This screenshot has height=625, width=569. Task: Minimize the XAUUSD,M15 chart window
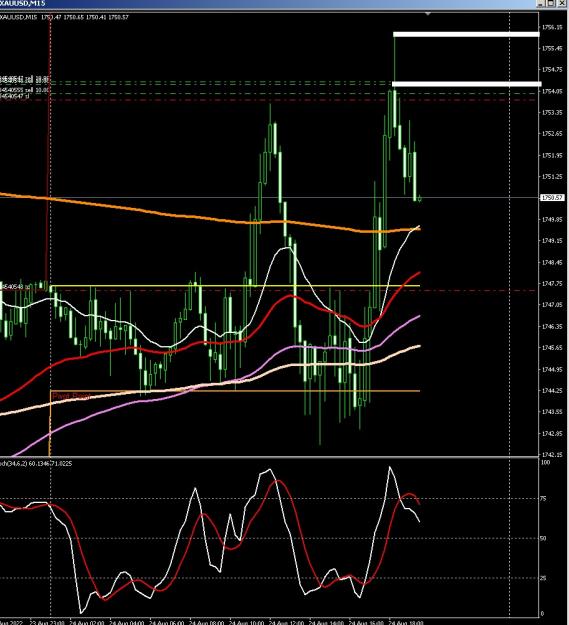[x=541, y=4]
